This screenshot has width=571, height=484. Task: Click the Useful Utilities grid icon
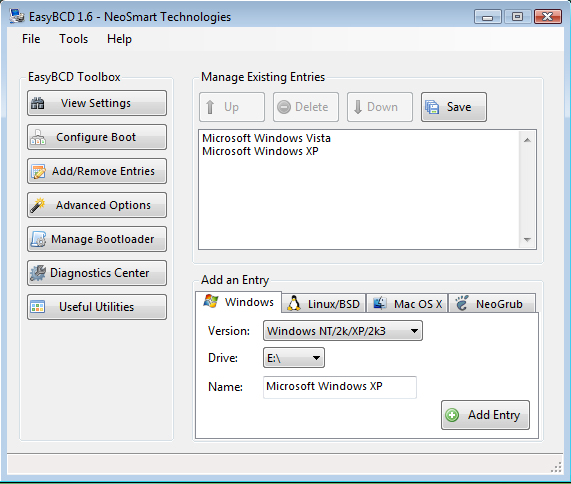(38, 307)
